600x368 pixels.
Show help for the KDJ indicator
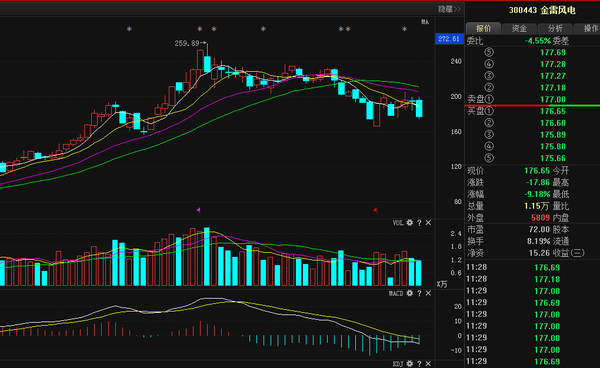[x=419, y=364]
